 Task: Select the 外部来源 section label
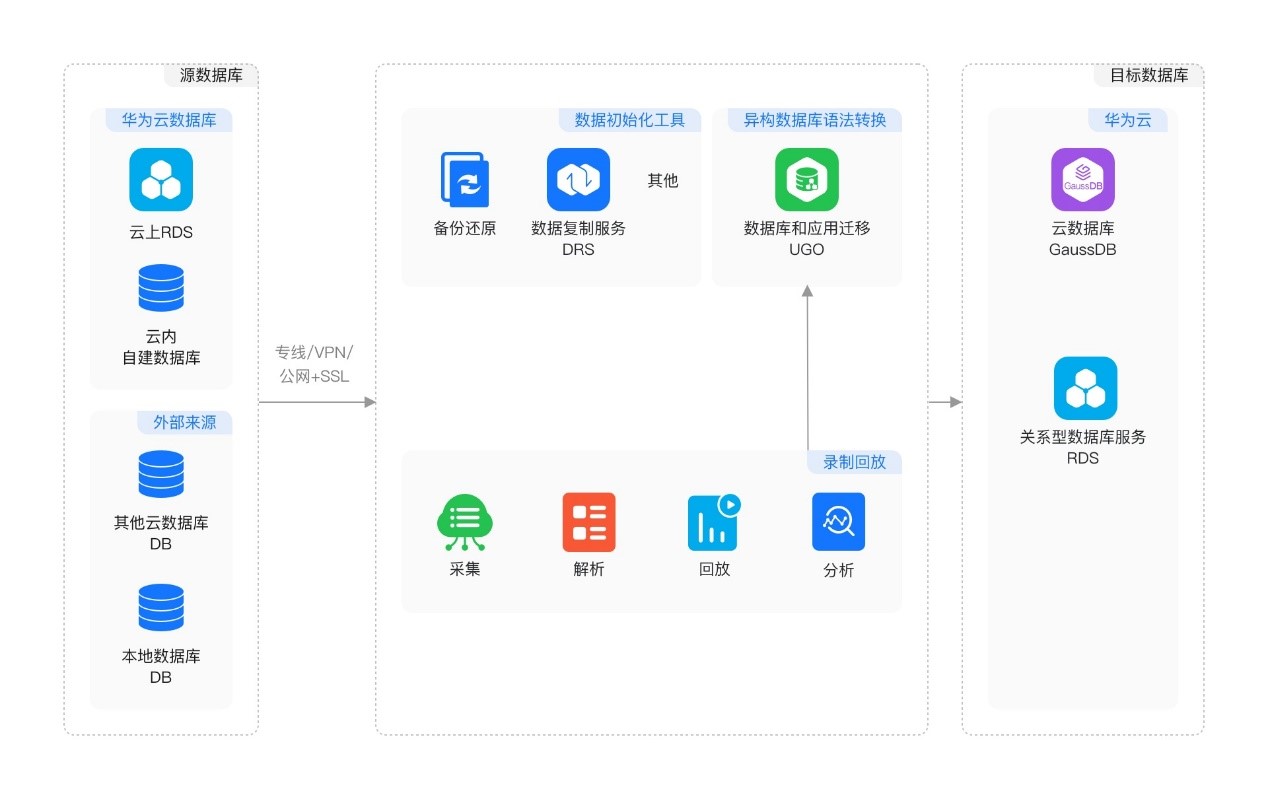click(185, 422)
